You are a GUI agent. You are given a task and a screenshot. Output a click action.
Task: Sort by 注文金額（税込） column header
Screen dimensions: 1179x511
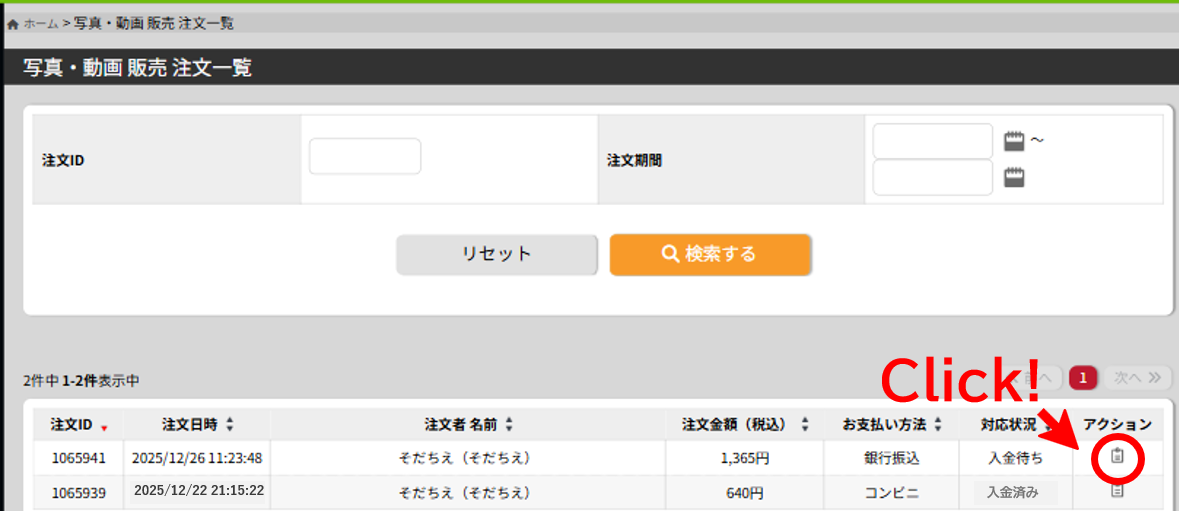coord(744,425)
